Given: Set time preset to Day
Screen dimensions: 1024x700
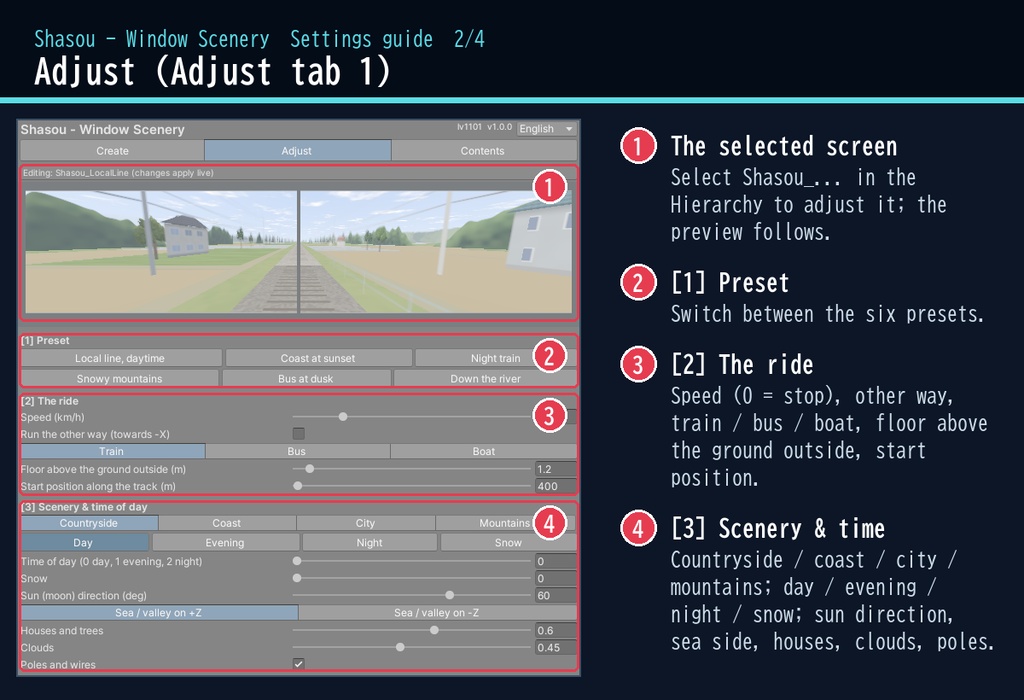Looking at the screenshot, I should click(85, 542).
